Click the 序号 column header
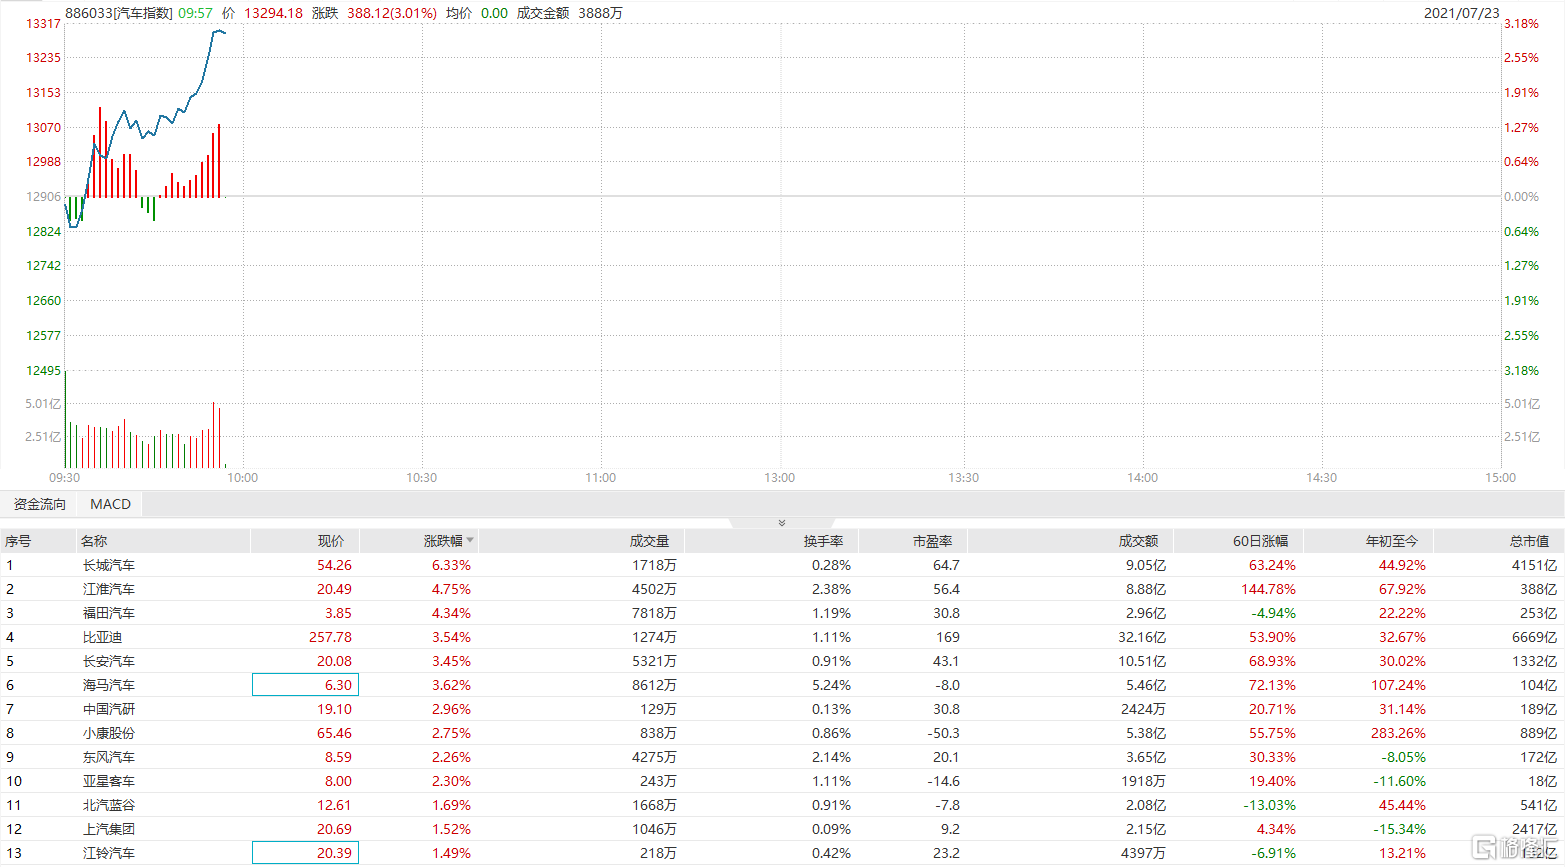The image size is (1565, 867). [18, 541]
